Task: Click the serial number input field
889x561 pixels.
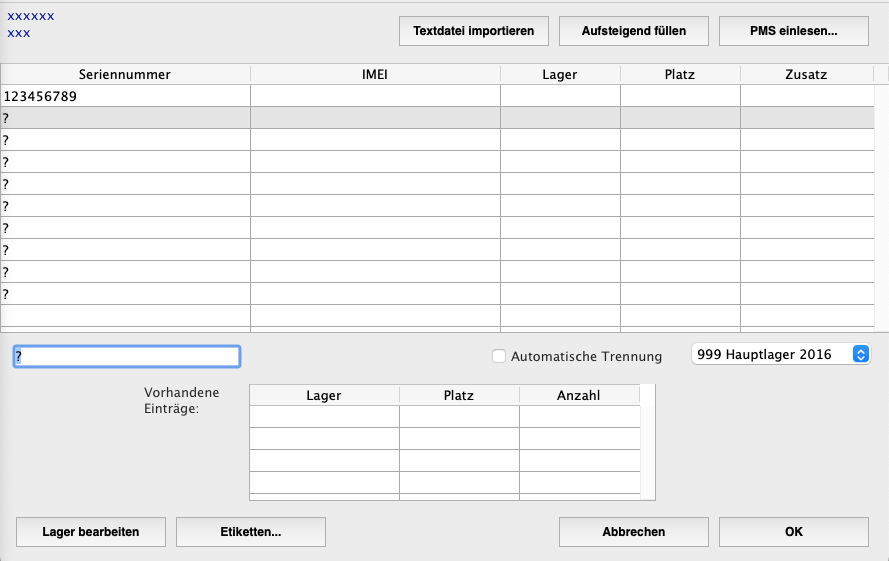Action: pos(127,356)
